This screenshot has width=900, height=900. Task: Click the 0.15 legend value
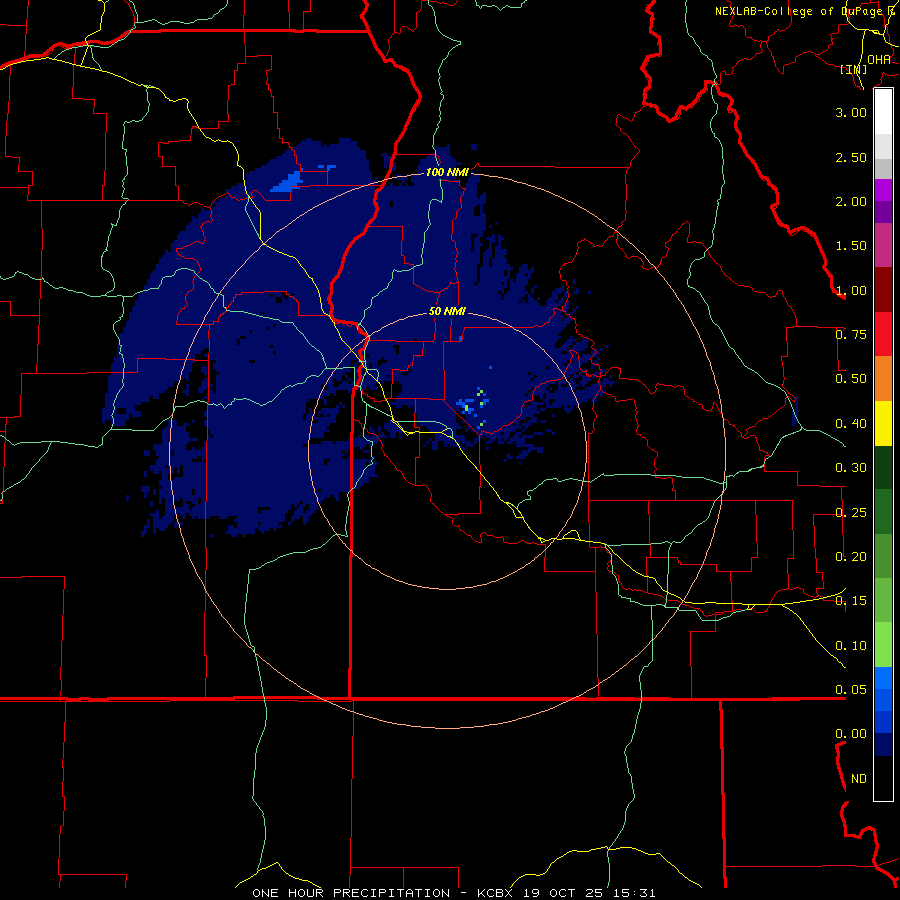click(851, 601)
